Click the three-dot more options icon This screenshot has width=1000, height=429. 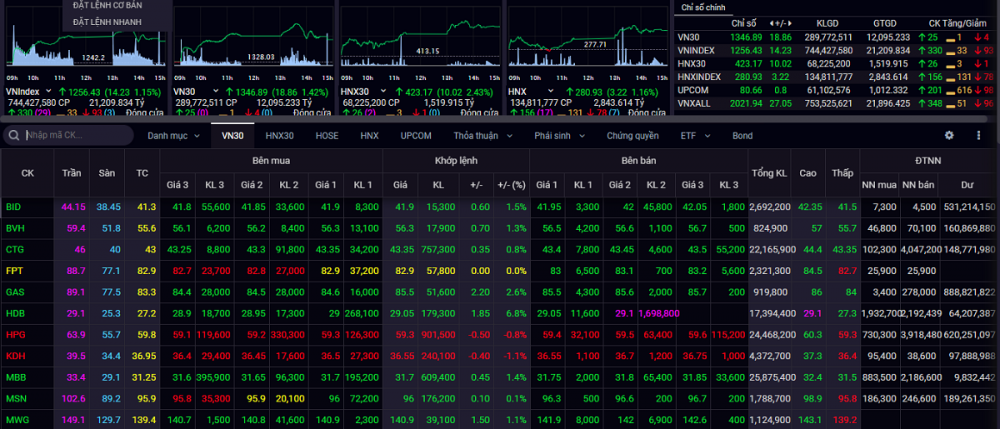coord(976,135)
